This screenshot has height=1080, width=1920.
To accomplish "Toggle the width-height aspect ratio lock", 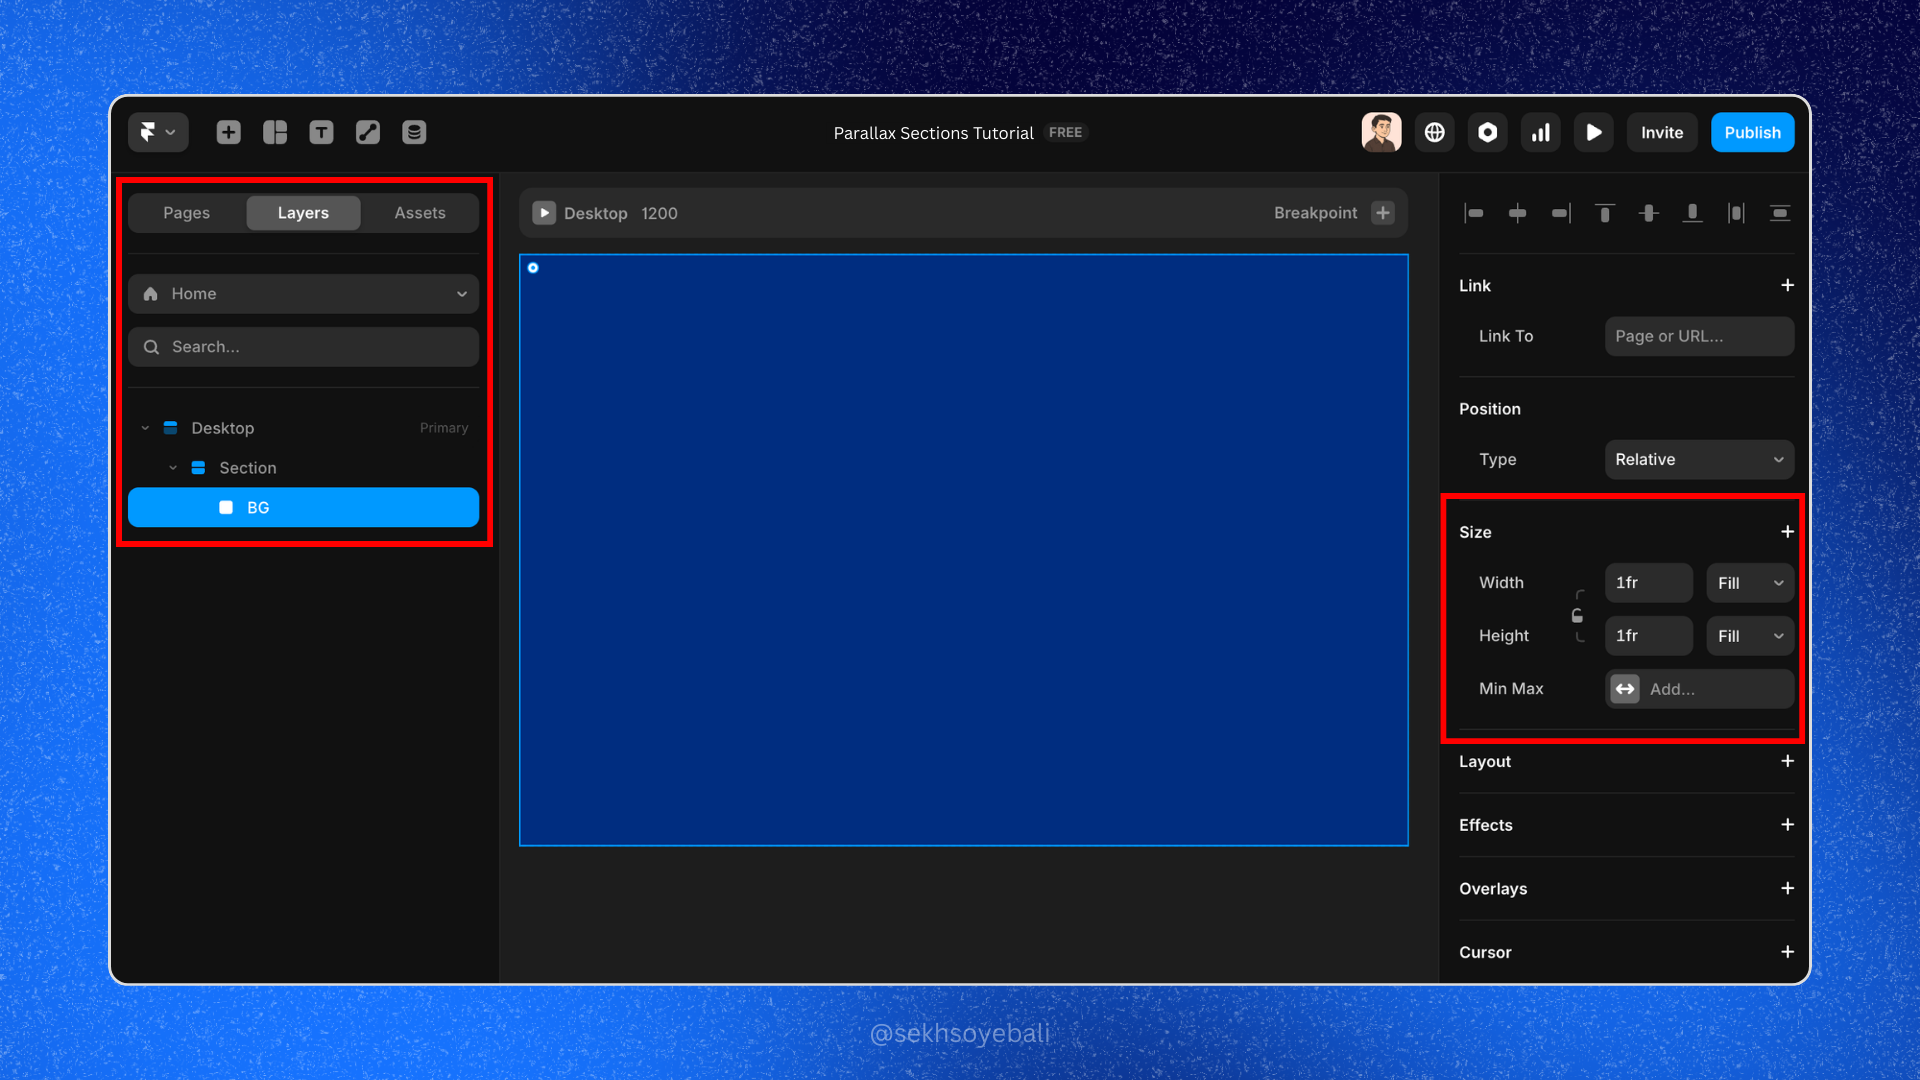I will tap(1577, 616).
